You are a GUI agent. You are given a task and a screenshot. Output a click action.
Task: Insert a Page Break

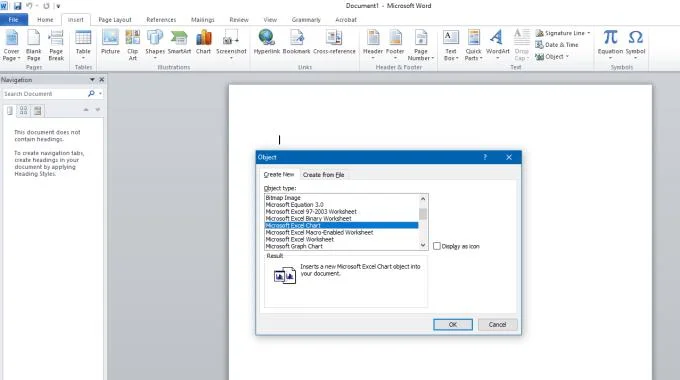[56, 45]
